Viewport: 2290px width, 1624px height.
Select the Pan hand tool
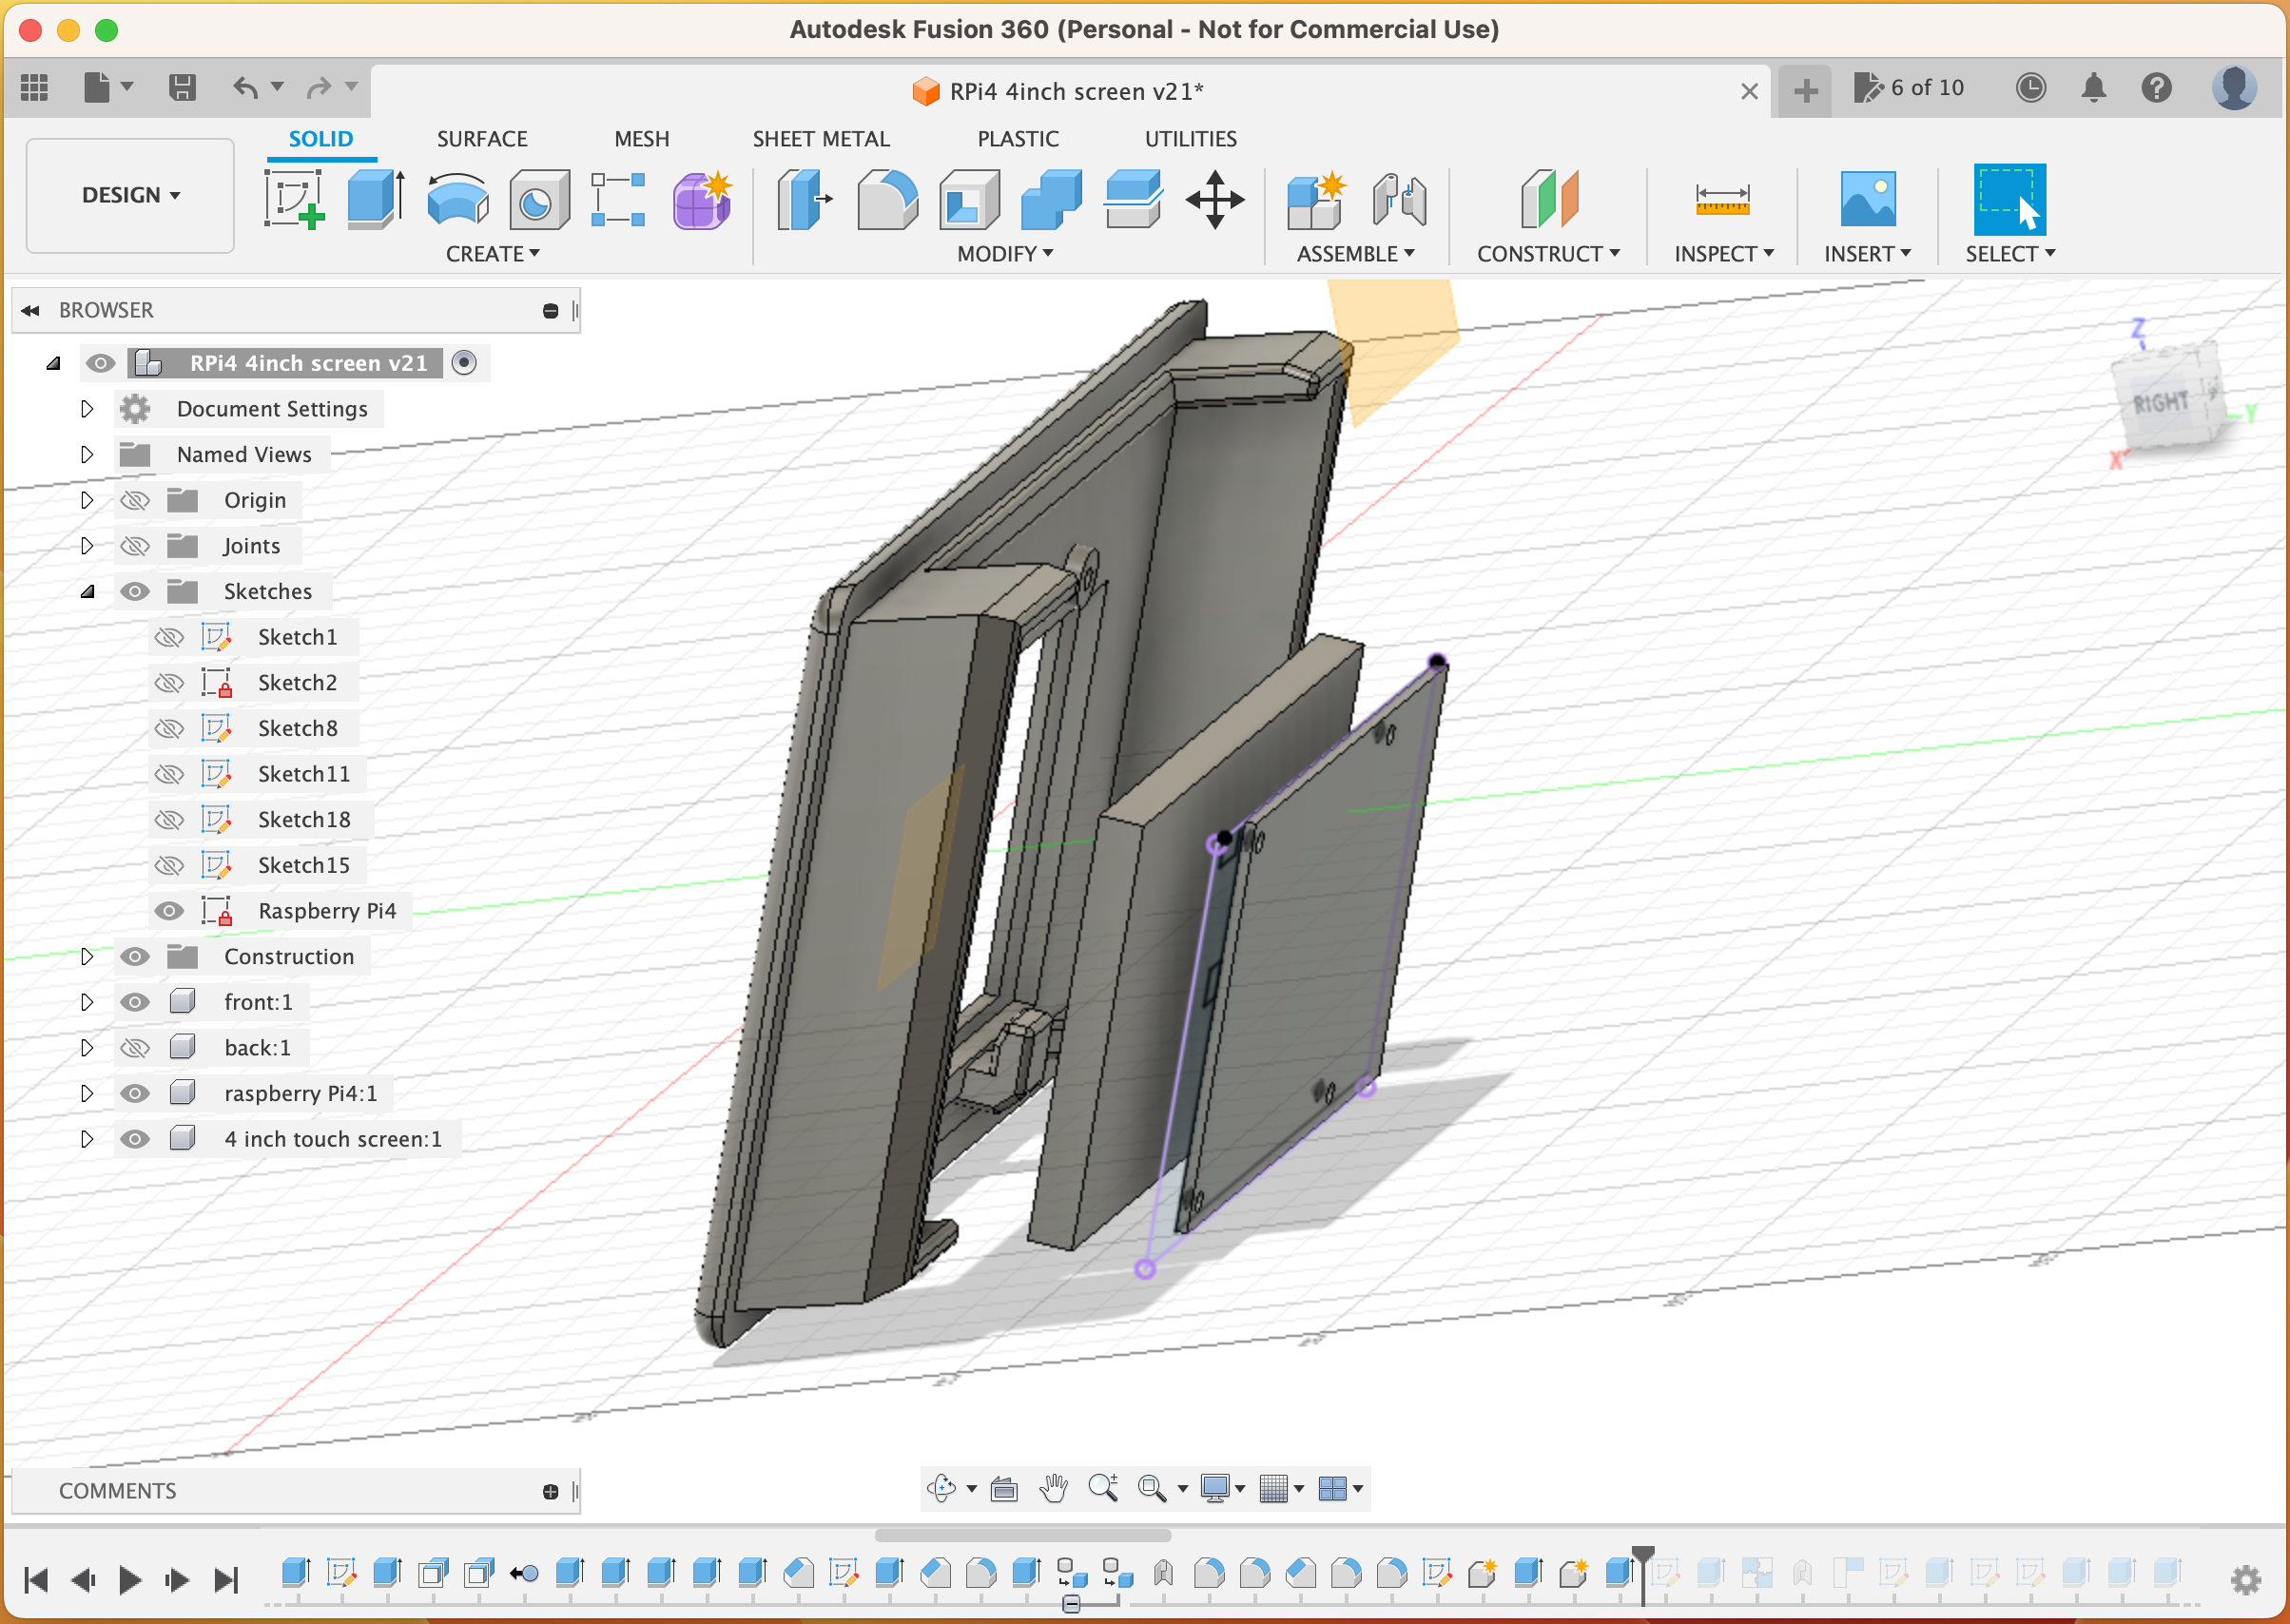coord(1053,1489)
